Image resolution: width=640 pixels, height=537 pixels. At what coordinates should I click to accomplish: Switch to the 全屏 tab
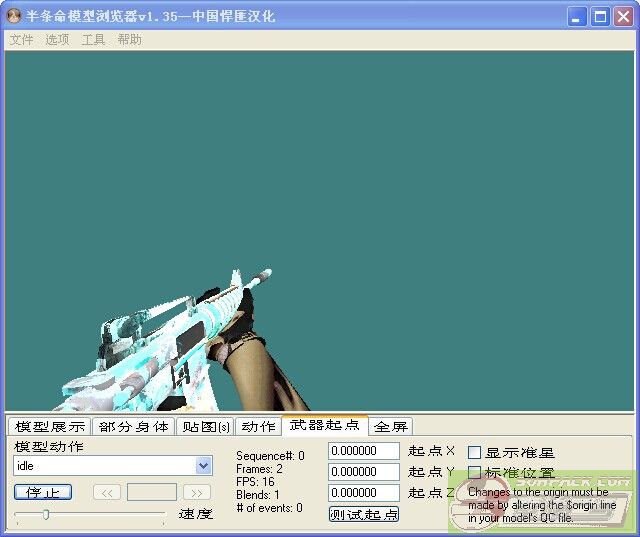coord(390,427)
